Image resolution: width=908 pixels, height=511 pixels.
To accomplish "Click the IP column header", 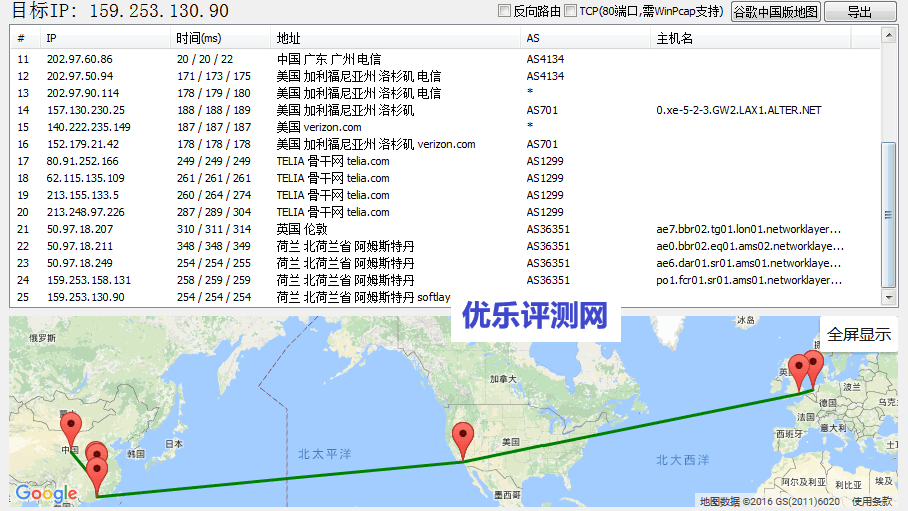I will [x=52, y=38].
